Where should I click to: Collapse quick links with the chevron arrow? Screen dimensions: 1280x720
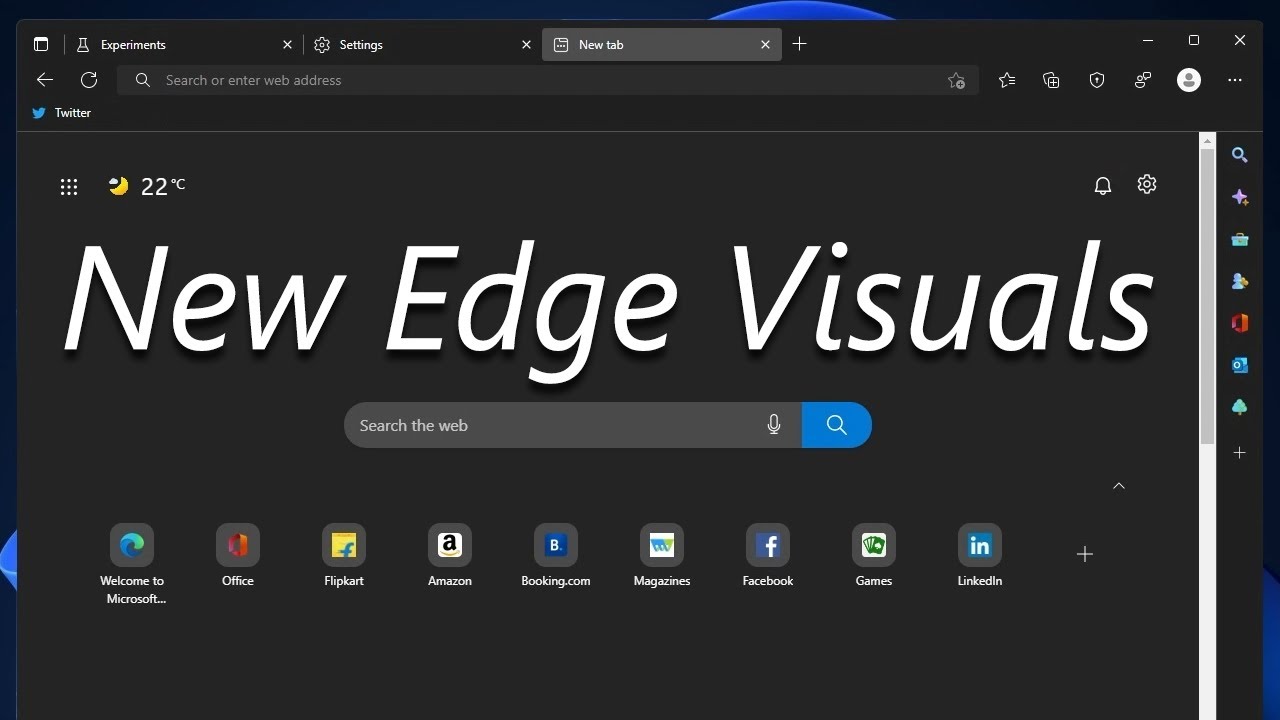pyautogui.click(x=1119, y=486)
